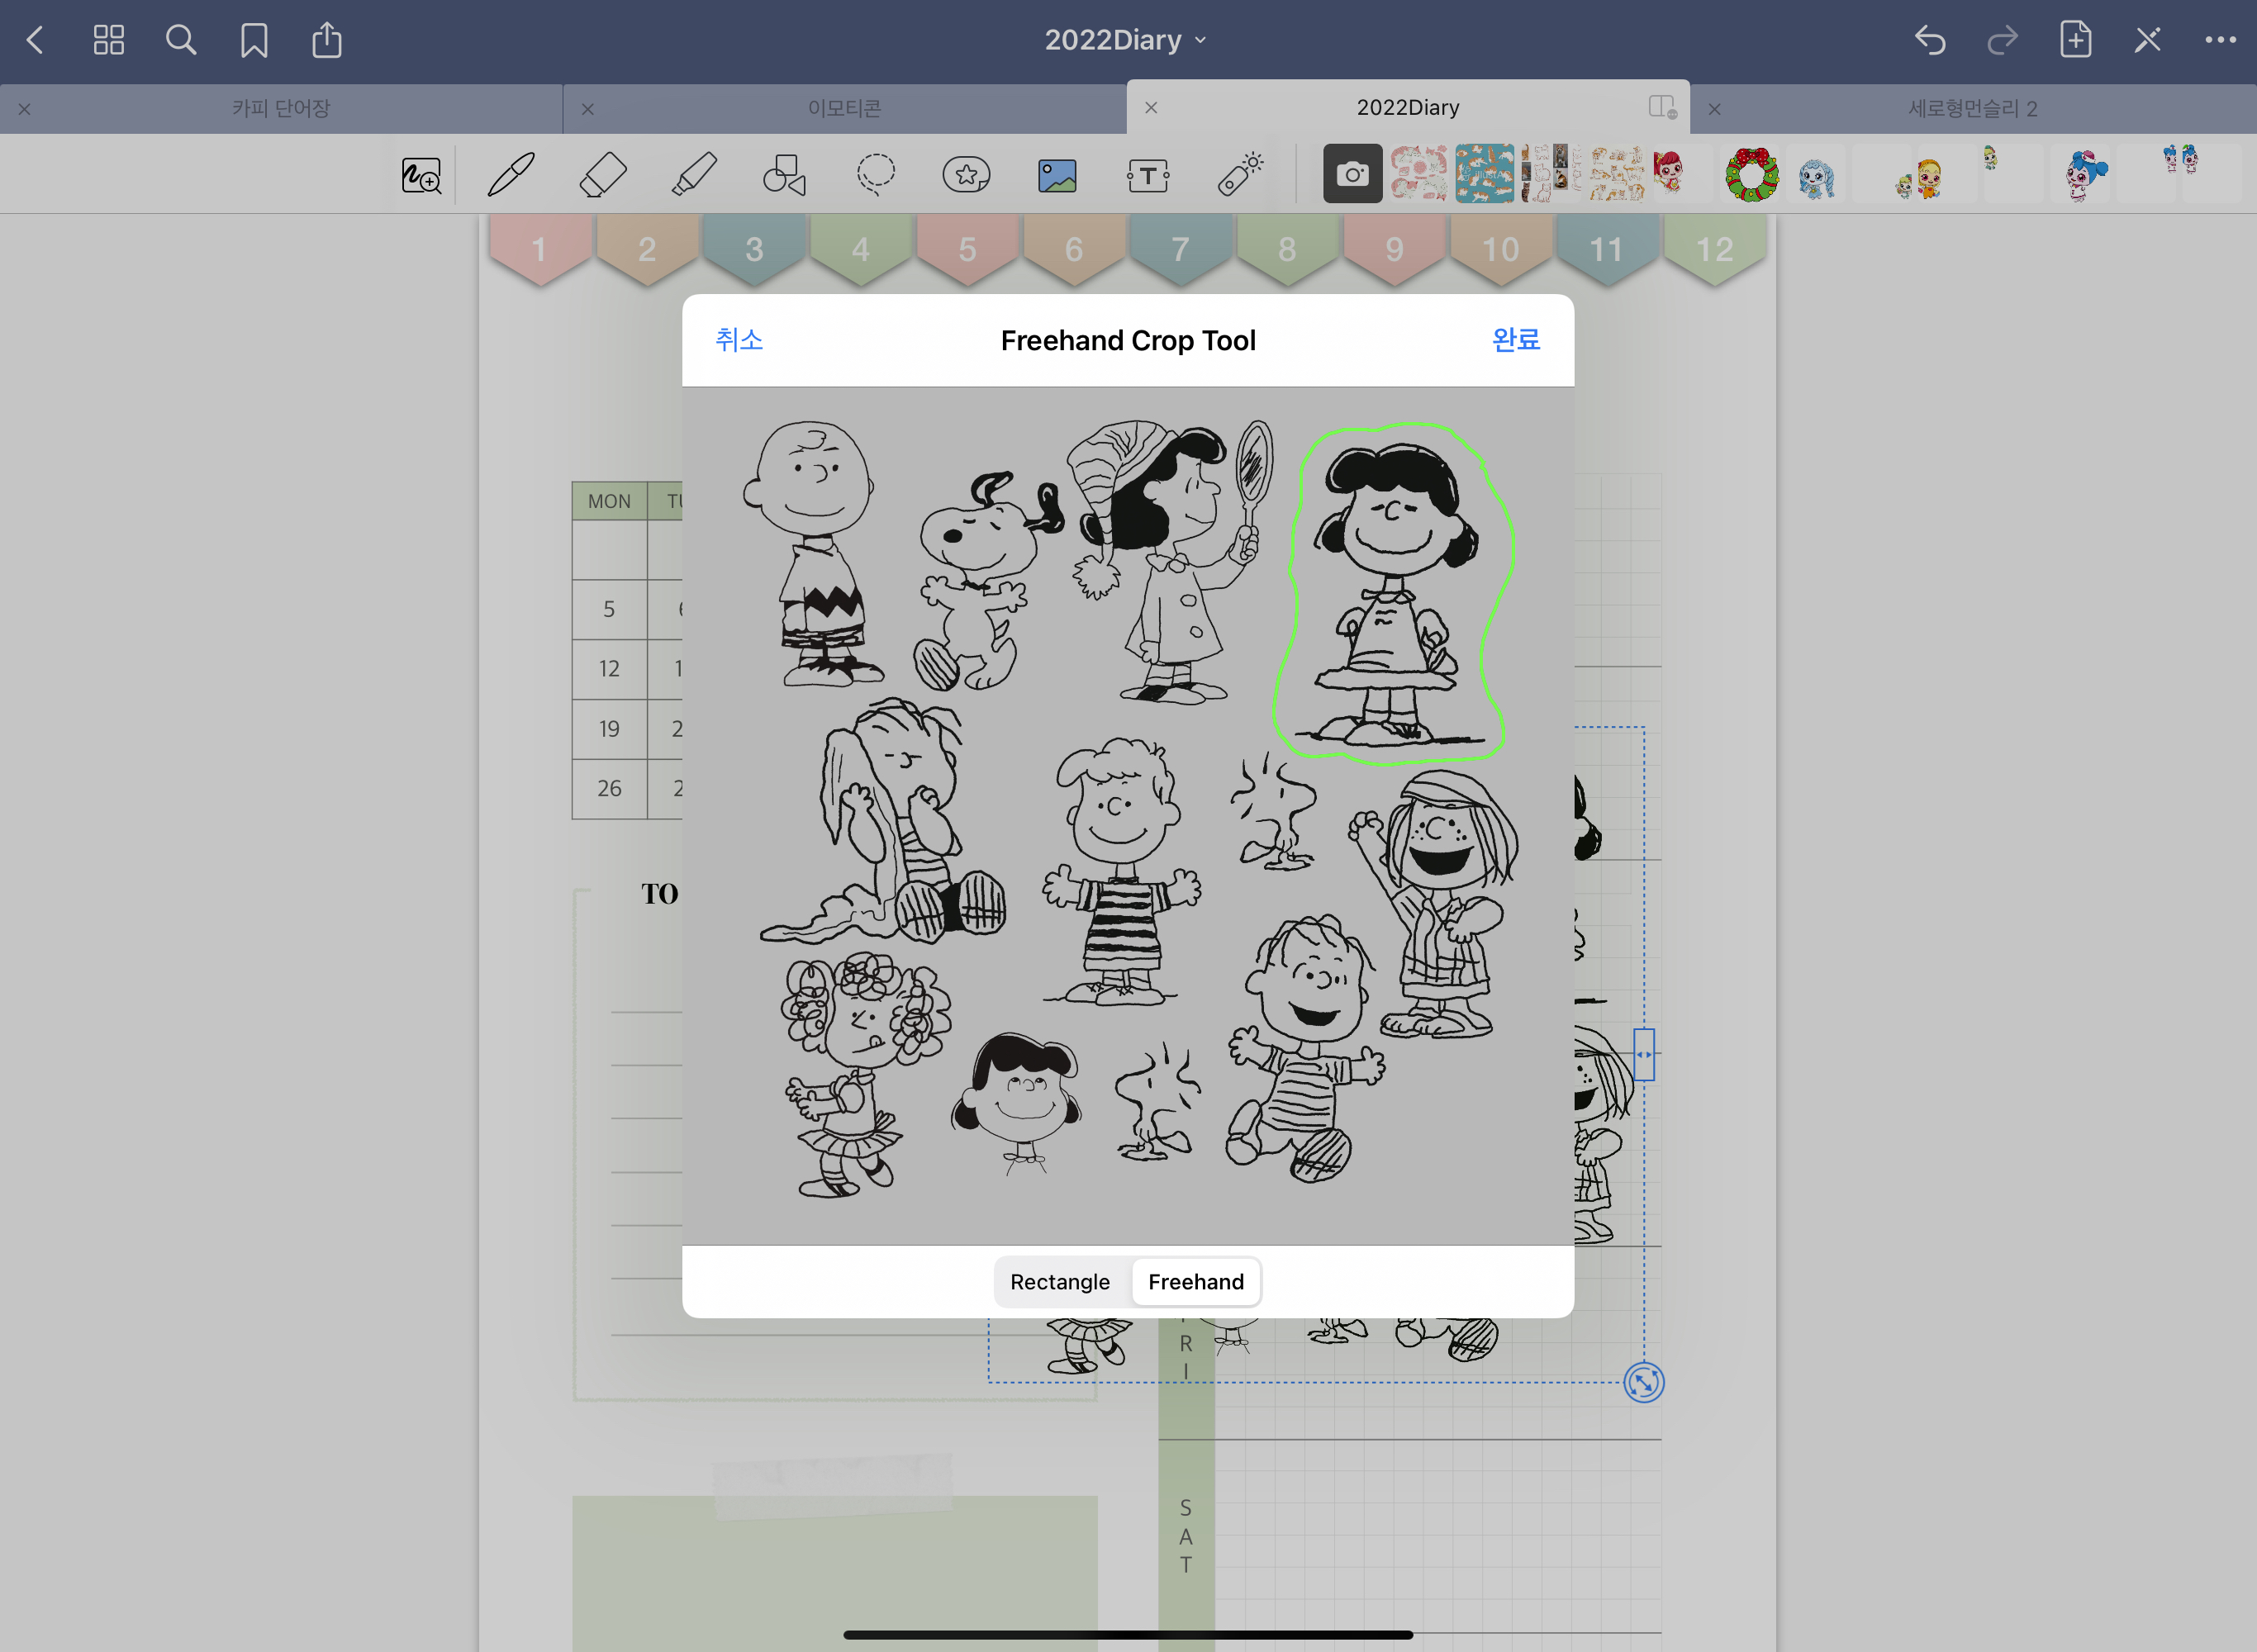The height and width of the screenshot is (1652, 2257).
Task: Close the 세로형먼슬리 2 tab
Action: (x=1714, y=109)
